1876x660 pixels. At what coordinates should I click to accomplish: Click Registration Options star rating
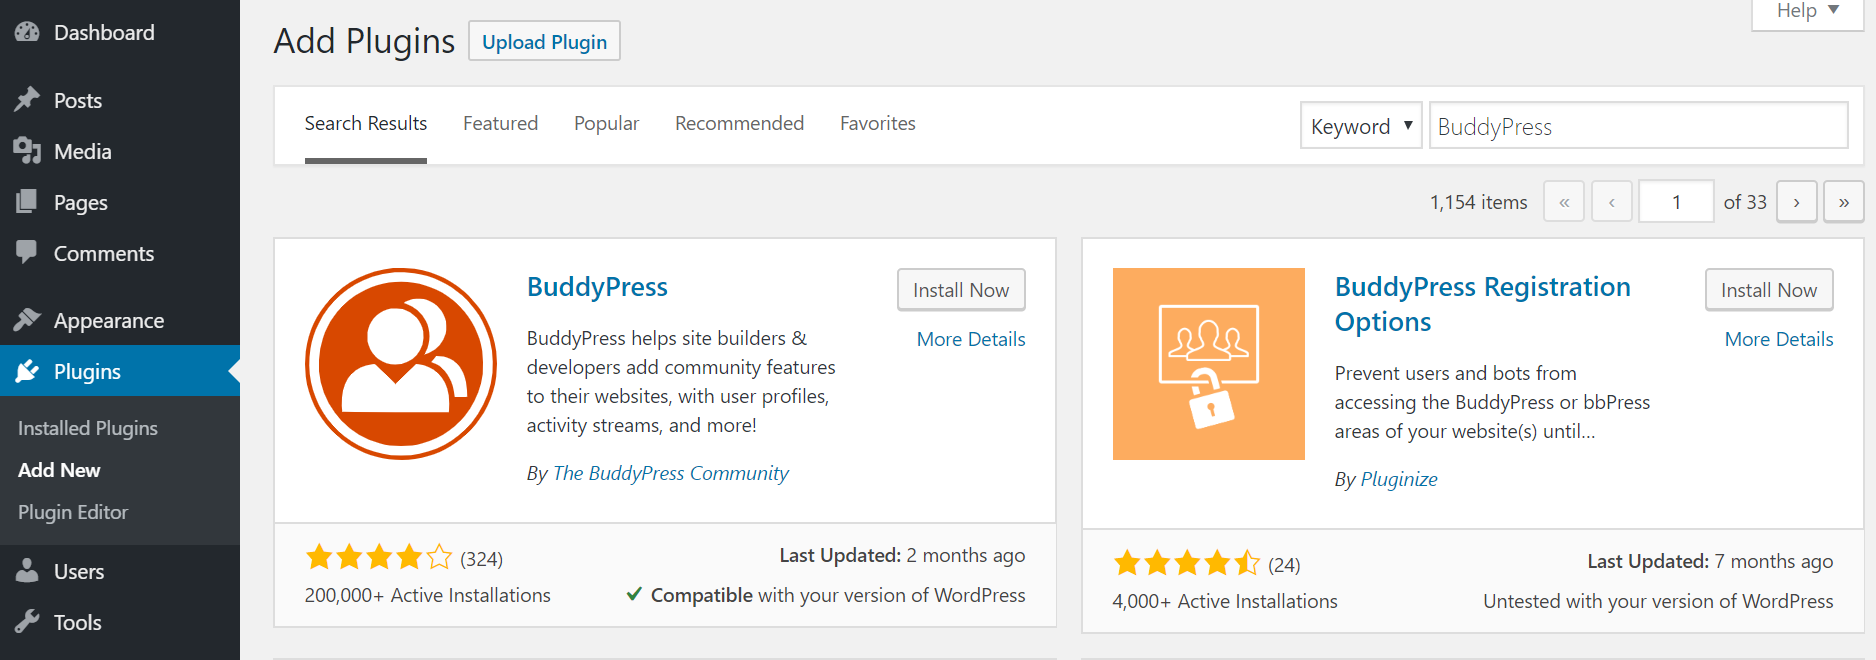[x=1187, y=563]
